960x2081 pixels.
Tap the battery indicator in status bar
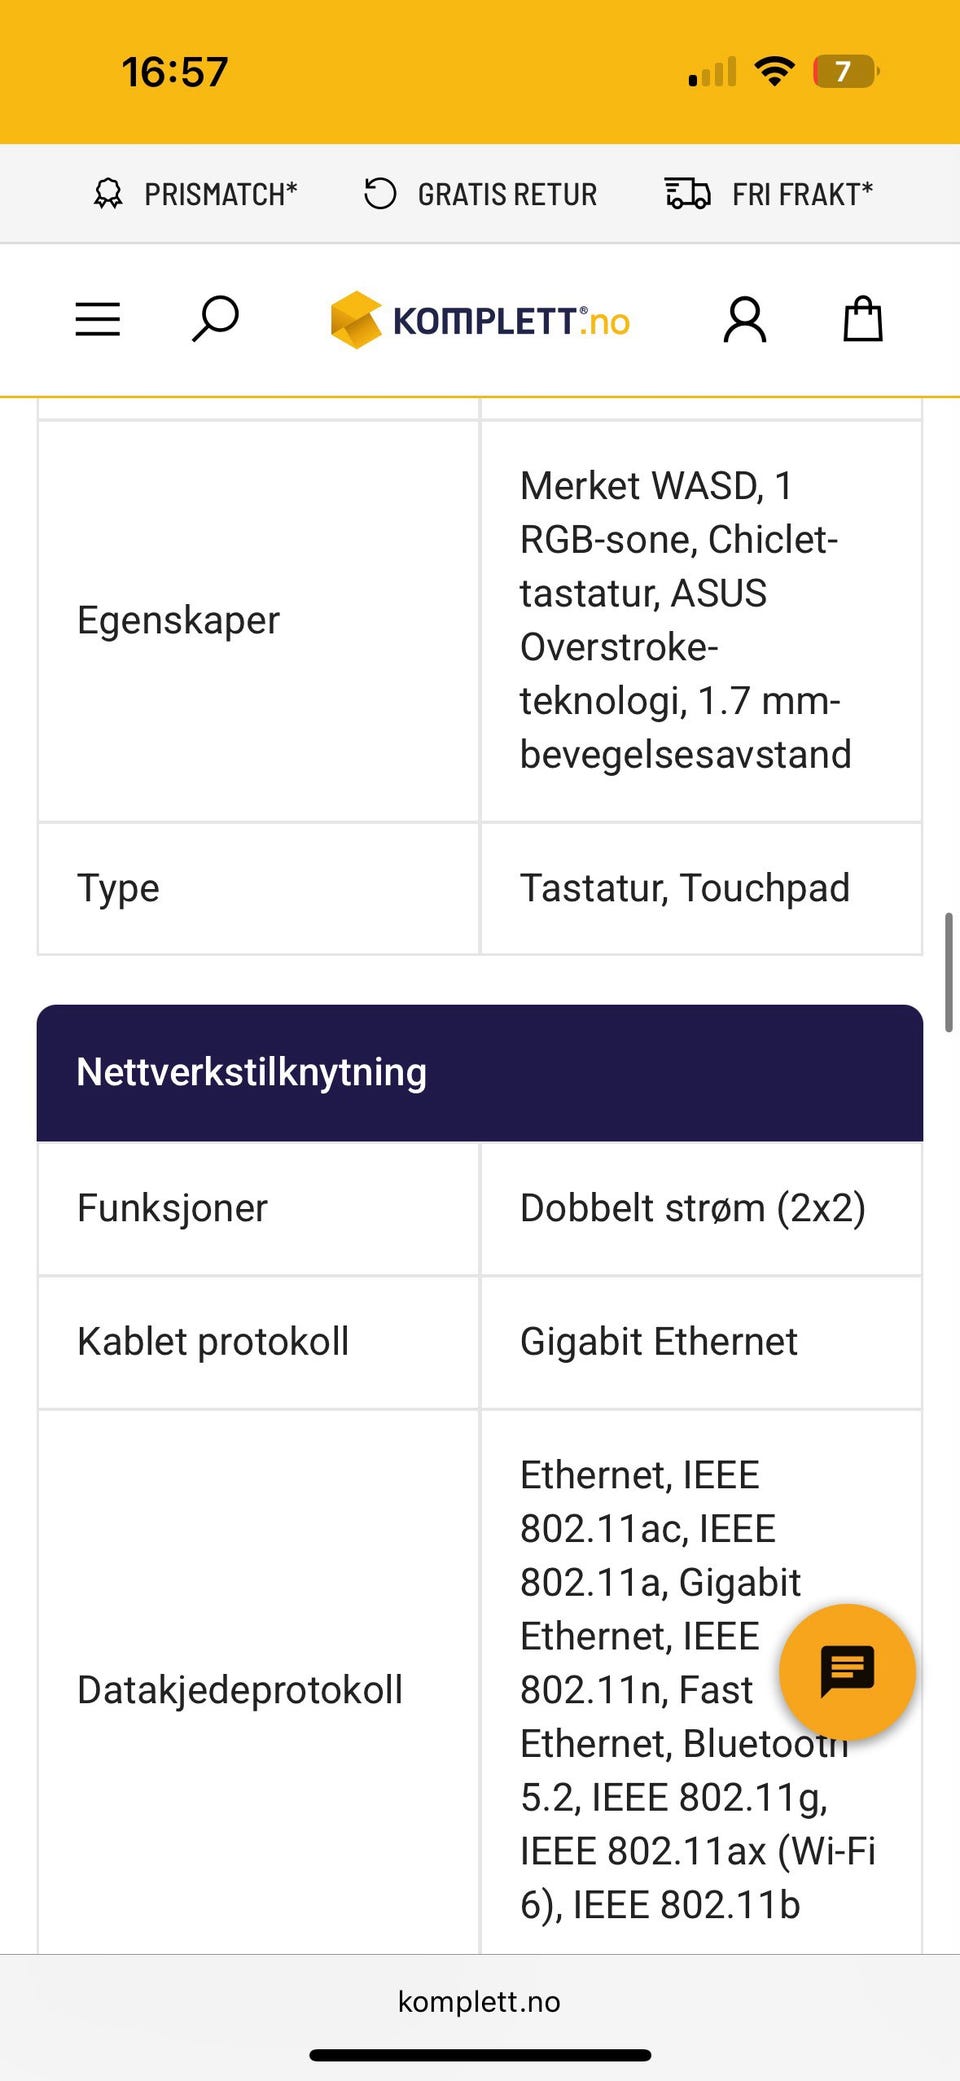pyautogui.click(x=845, y=72)
